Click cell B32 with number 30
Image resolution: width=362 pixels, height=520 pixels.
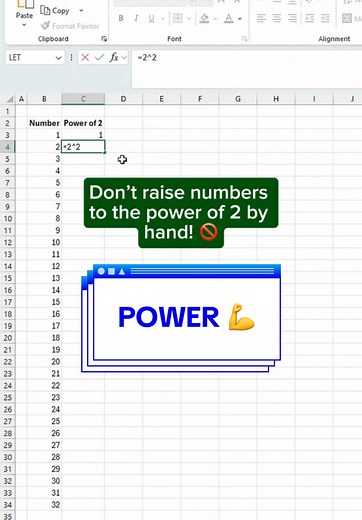[x=44, y=481]
